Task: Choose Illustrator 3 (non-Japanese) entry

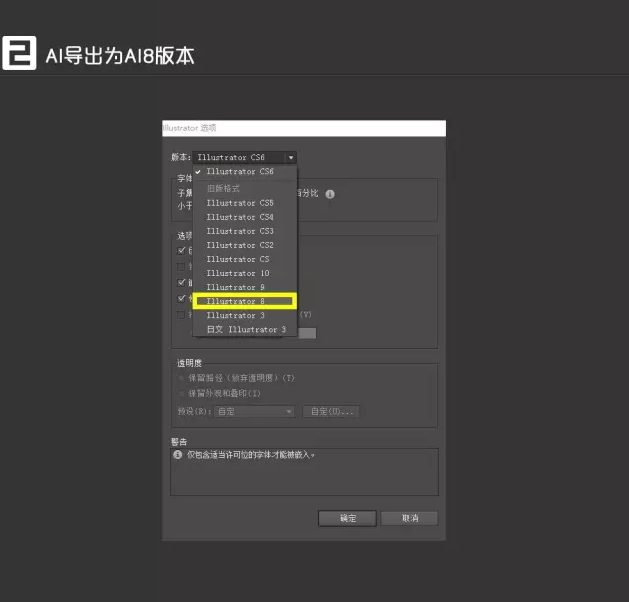Action: [x=245, y=315]
